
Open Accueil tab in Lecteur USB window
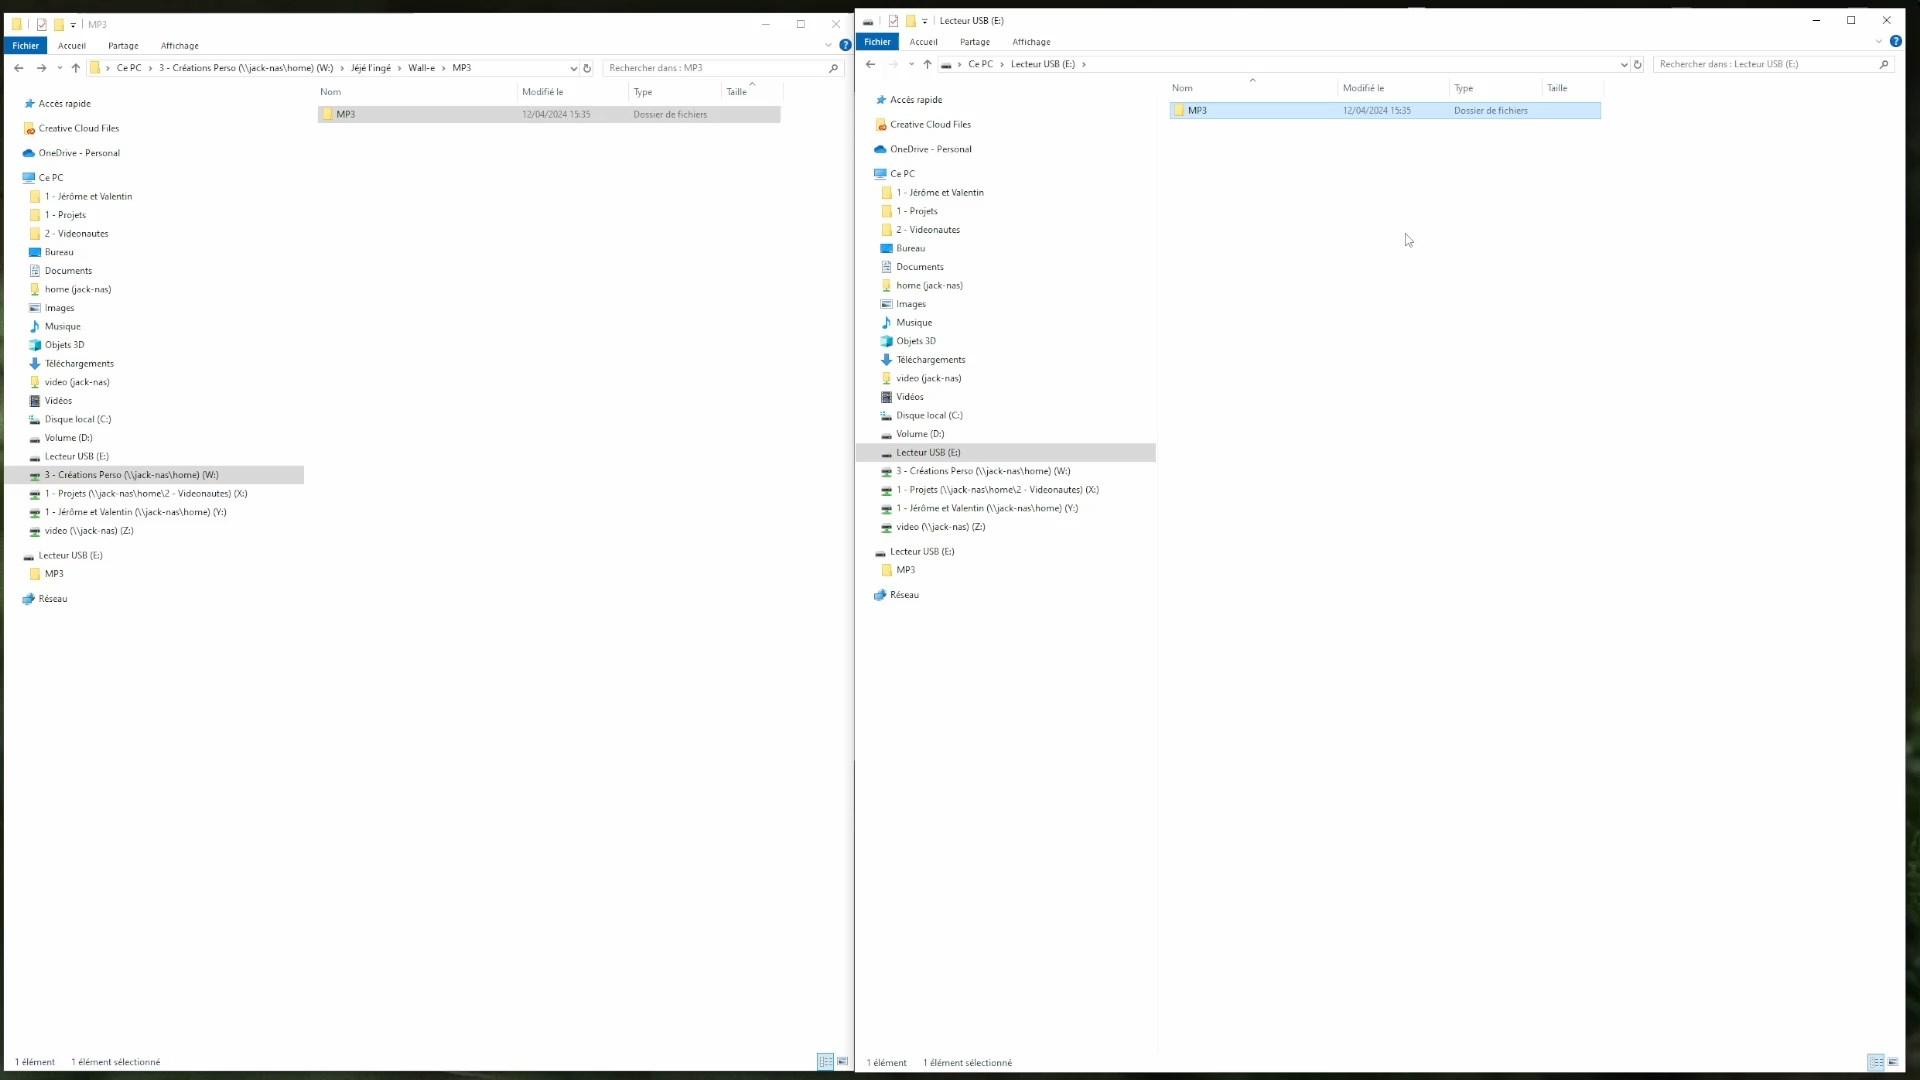coord(924,41)
